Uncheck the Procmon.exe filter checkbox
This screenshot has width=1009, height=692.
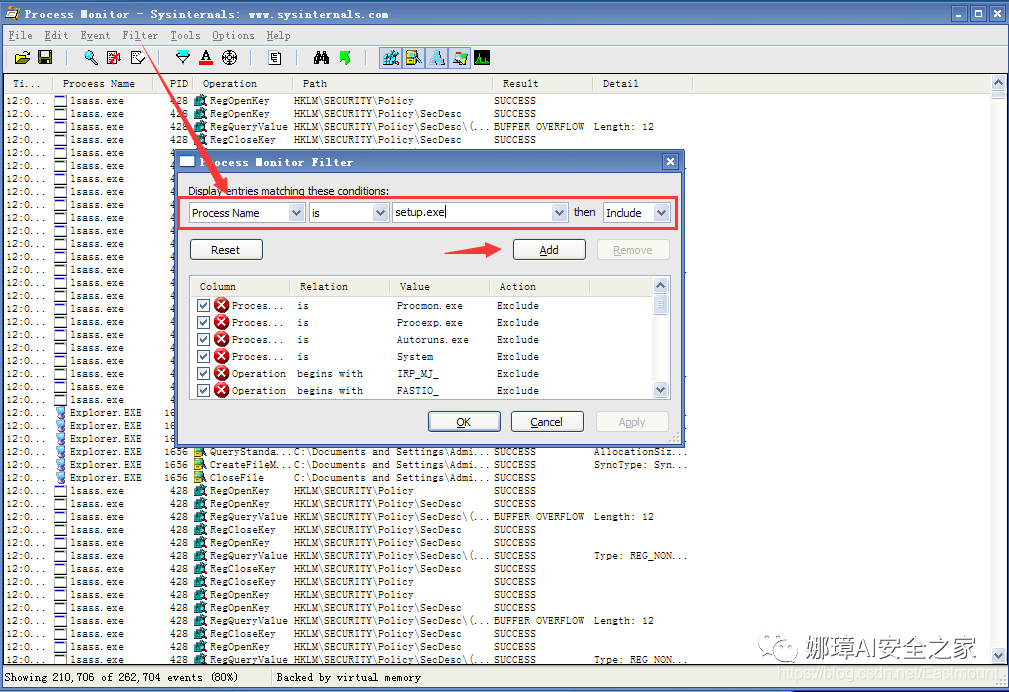point(203,305)
